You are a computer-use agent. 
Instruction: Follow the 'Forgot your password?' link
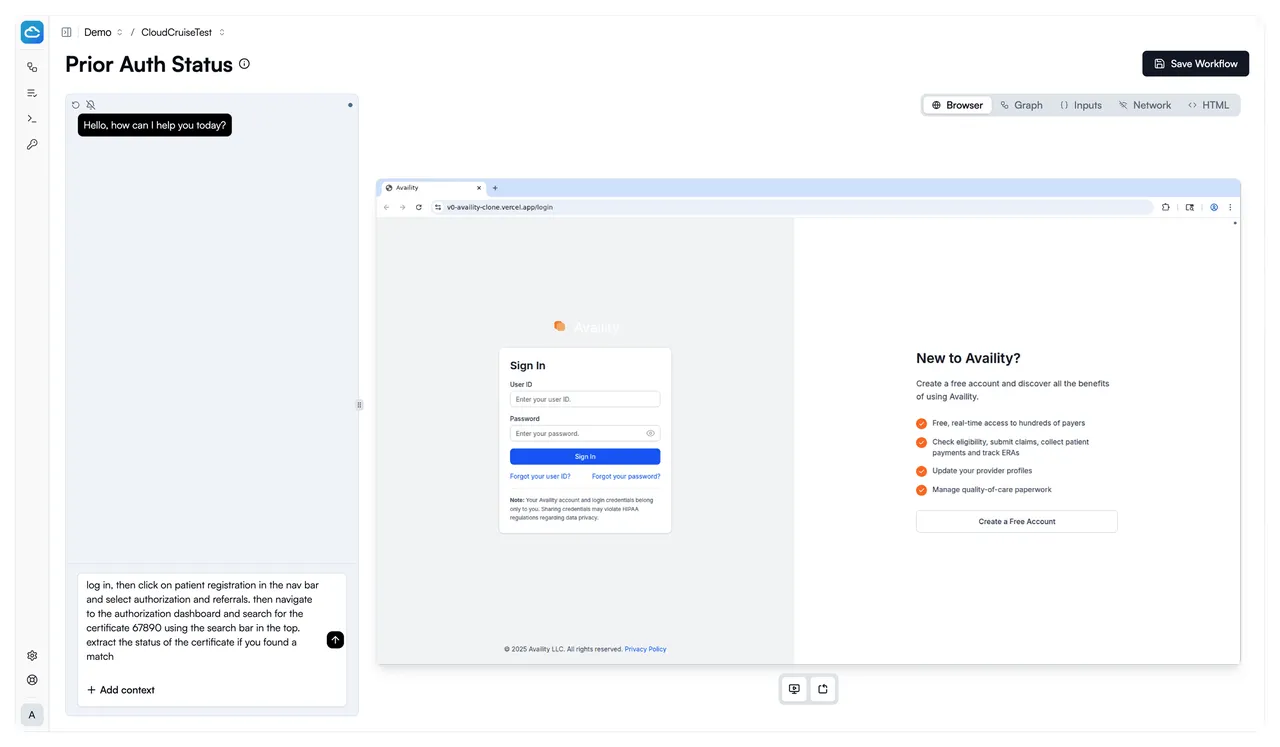[626, 477]
